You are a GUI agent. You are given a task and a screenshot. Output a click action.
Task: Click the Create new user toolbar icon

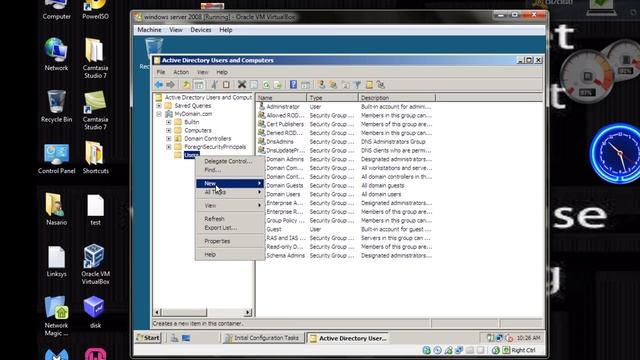tap(322, 84)
